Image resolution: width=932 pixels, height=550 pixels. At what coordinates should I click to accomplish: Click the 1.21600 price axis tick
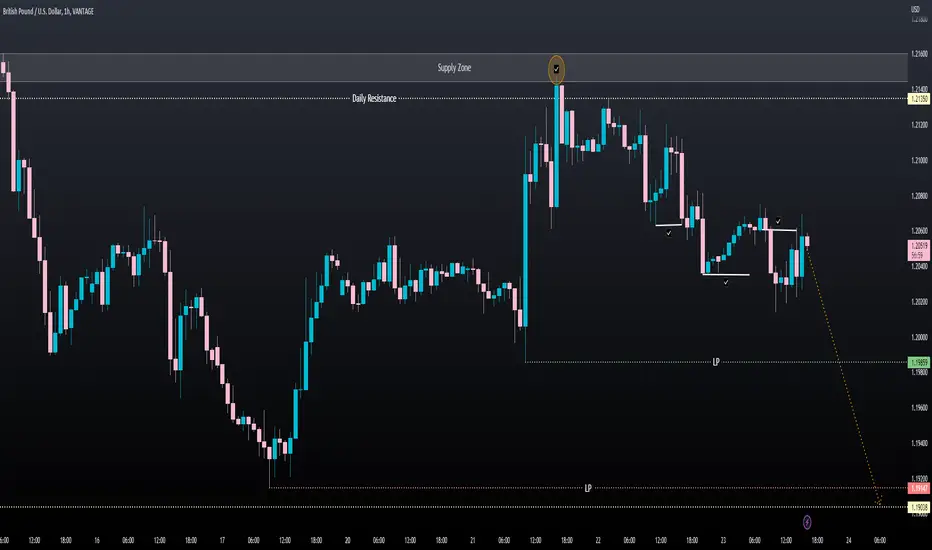pyautogui.click(x=919, y=54)
